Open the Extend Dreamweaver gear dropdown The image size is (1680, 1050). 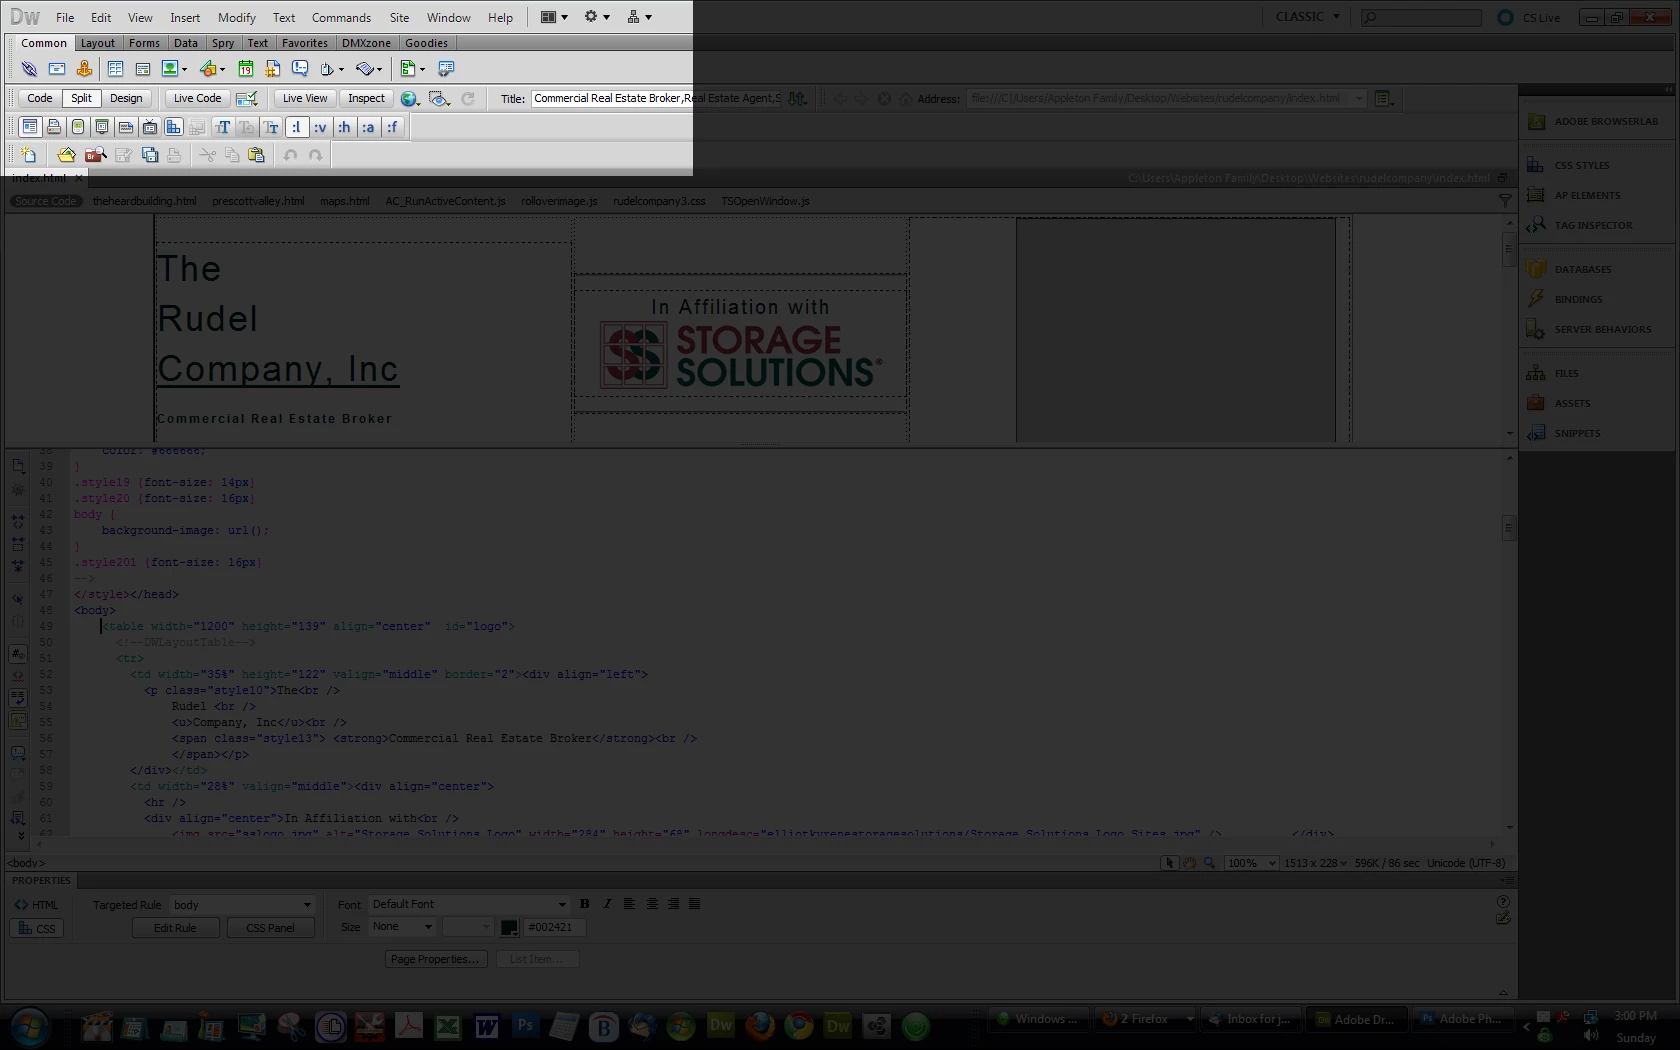597,17
